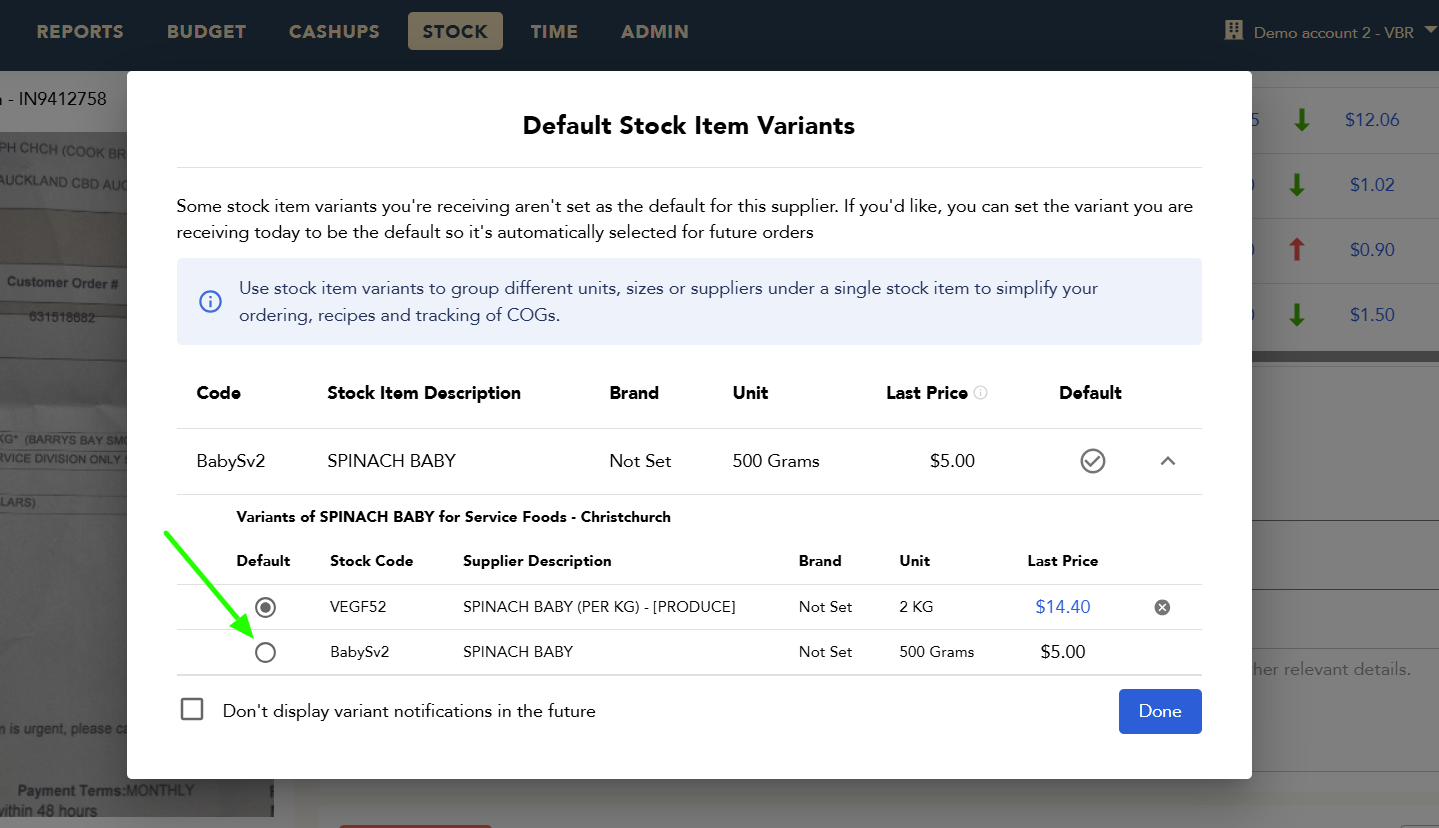Viewport: 1439px width, 828px height.
Task: Open the REPORTS navigation tab
Action: coord(80,31)
